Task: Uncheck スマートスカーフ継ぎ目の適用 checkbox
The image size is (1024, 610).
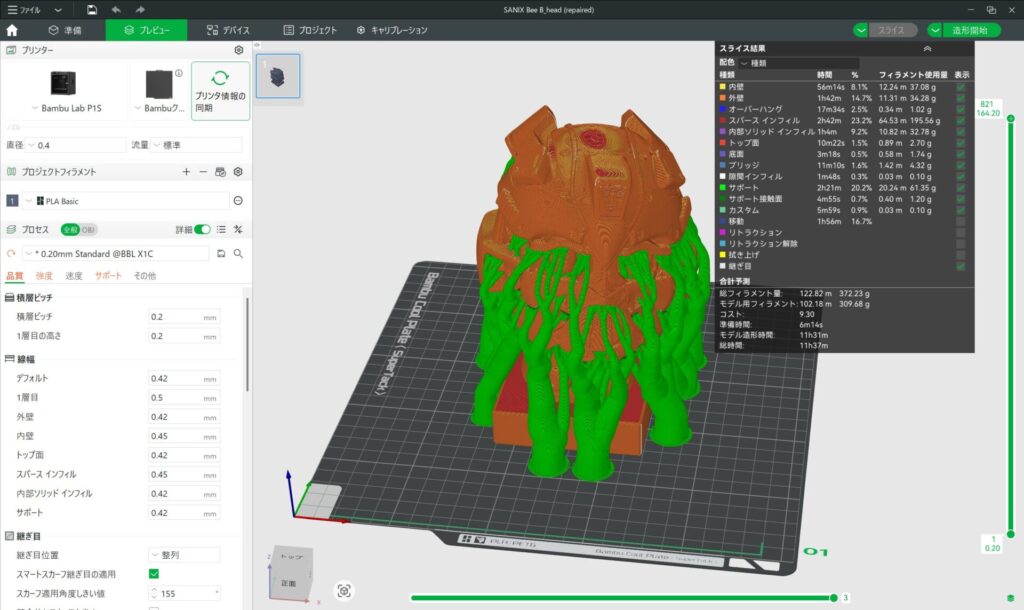Action: [154, 573]
